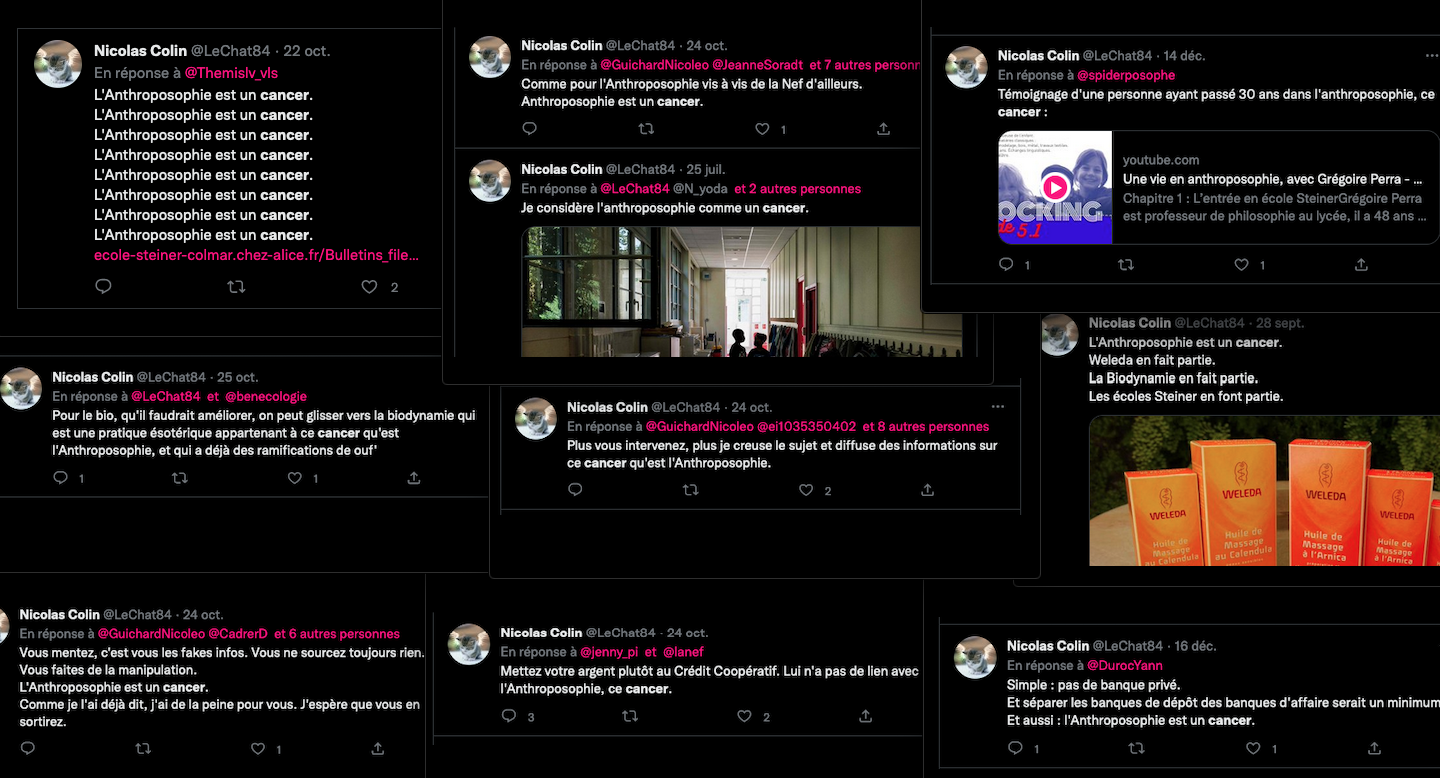Open the @Themislv_vls mention link

coord(231,73)
